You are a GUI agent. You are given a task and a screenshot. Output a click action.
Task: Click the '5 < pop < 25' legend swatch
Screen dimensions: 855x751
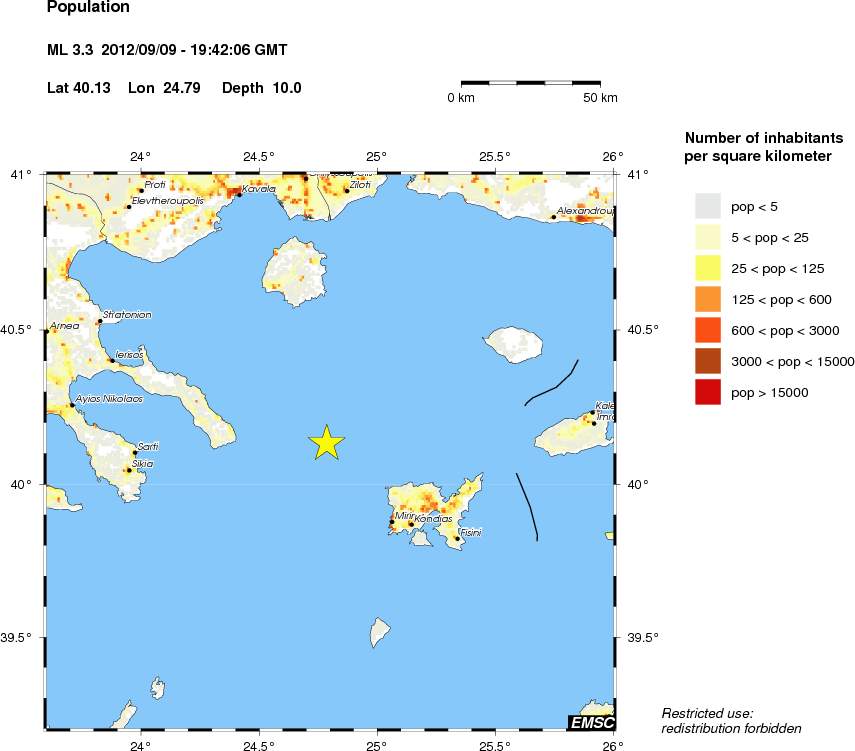coord(708,237)
